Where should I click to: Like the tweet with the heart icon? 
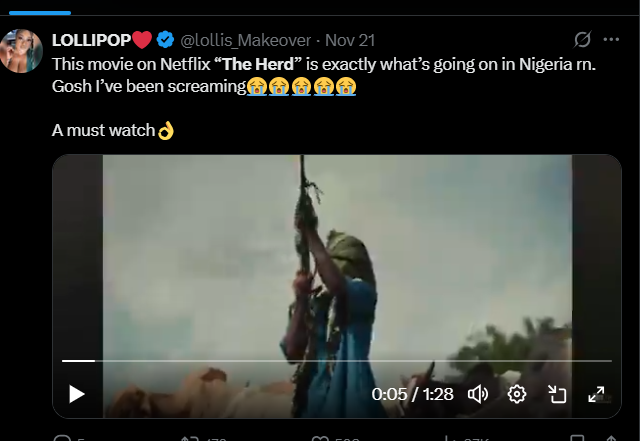coord(320,437)
